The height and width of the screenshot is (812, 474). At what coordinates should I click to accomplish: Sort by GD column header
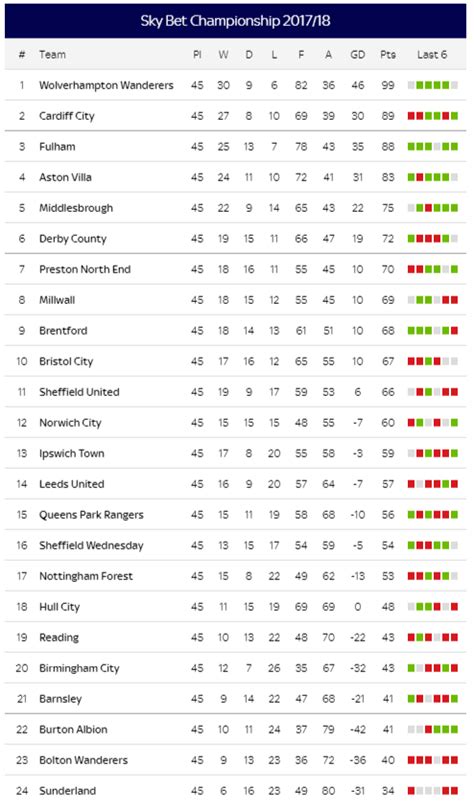[357, 54]
